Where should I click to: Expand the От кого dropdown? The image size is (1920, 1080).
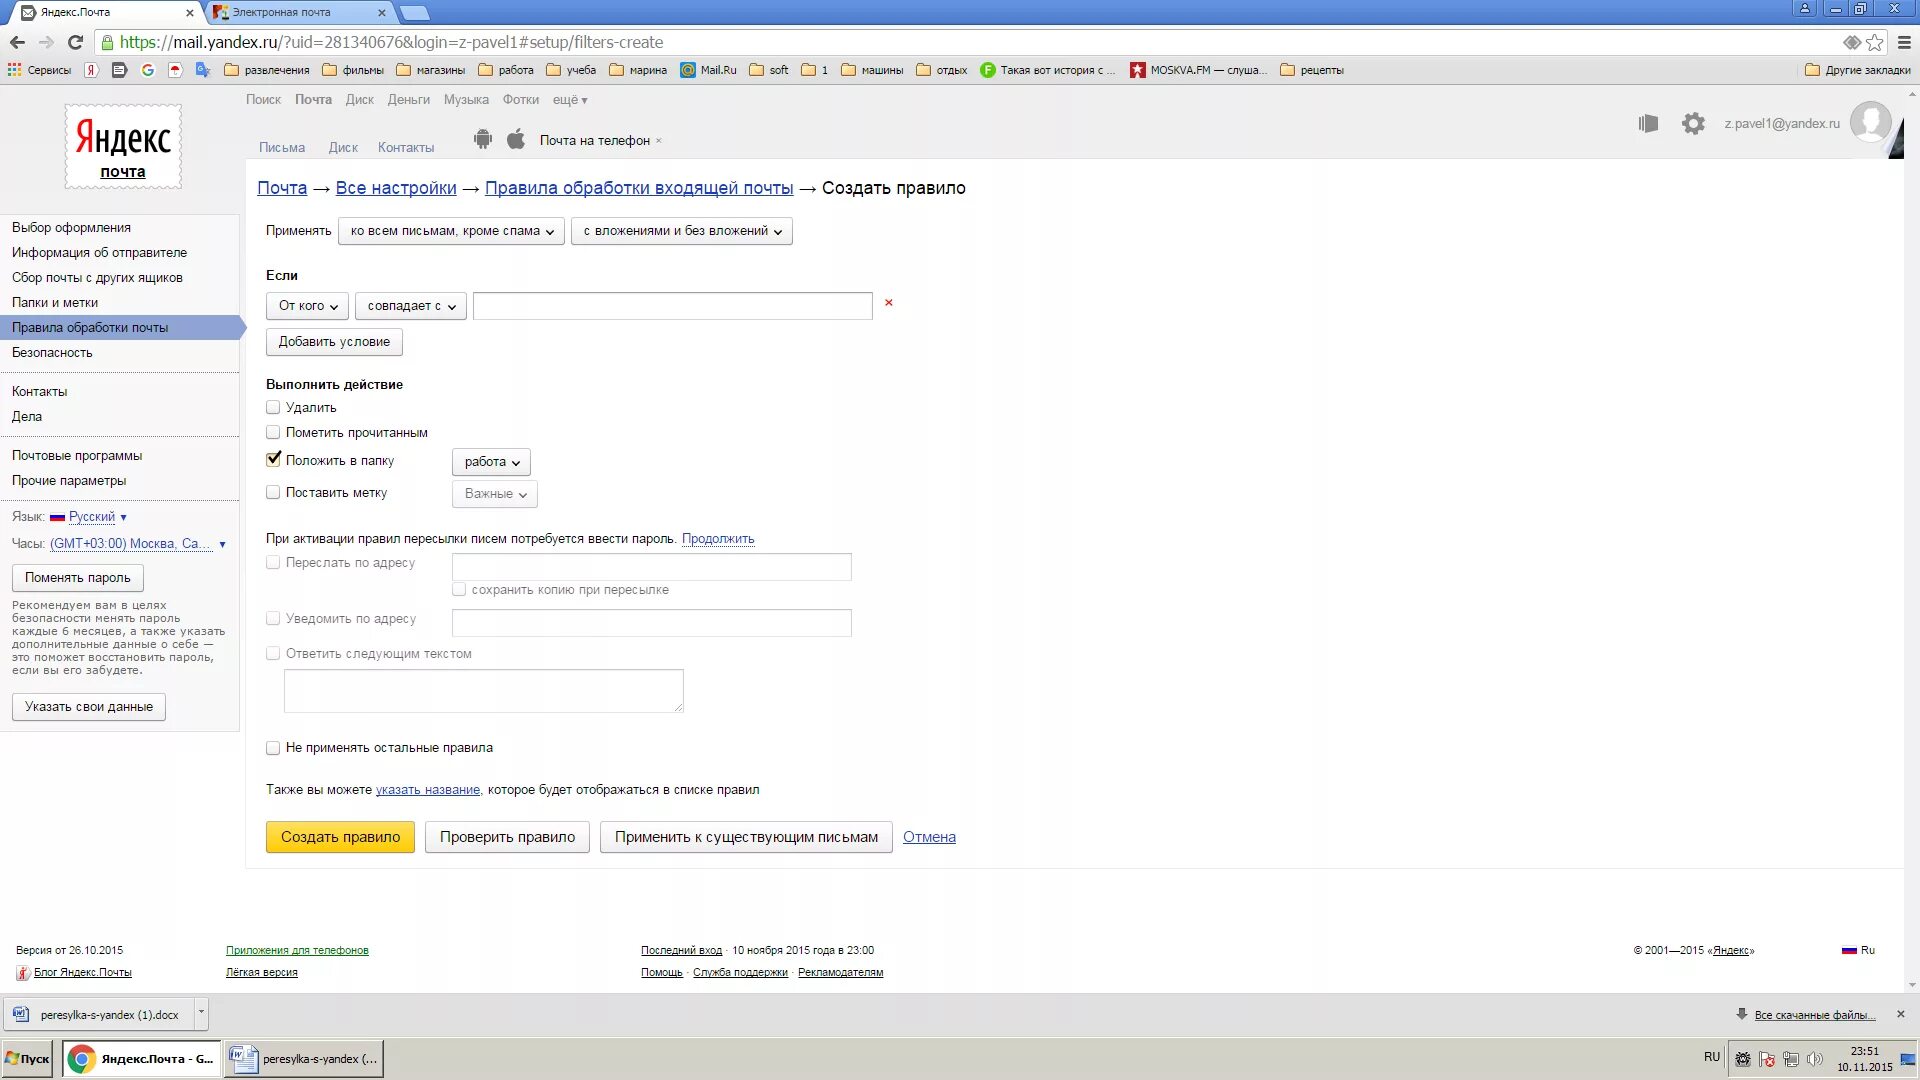[x=308, y=306]
